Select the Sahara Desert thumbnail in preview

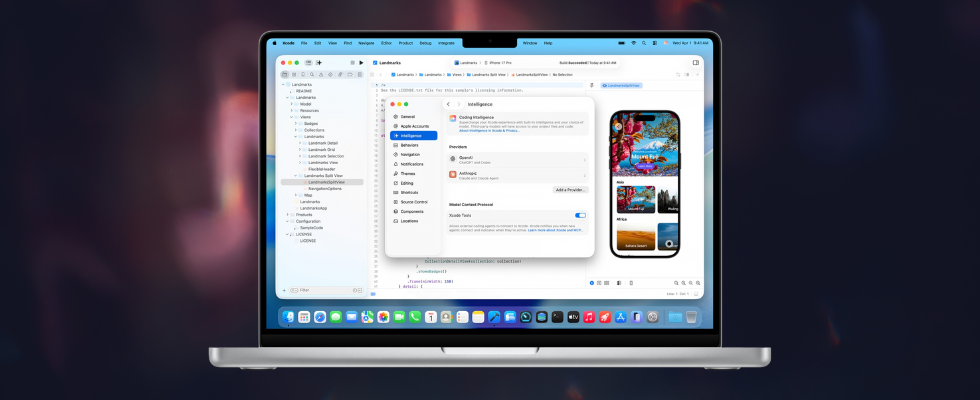635,237
